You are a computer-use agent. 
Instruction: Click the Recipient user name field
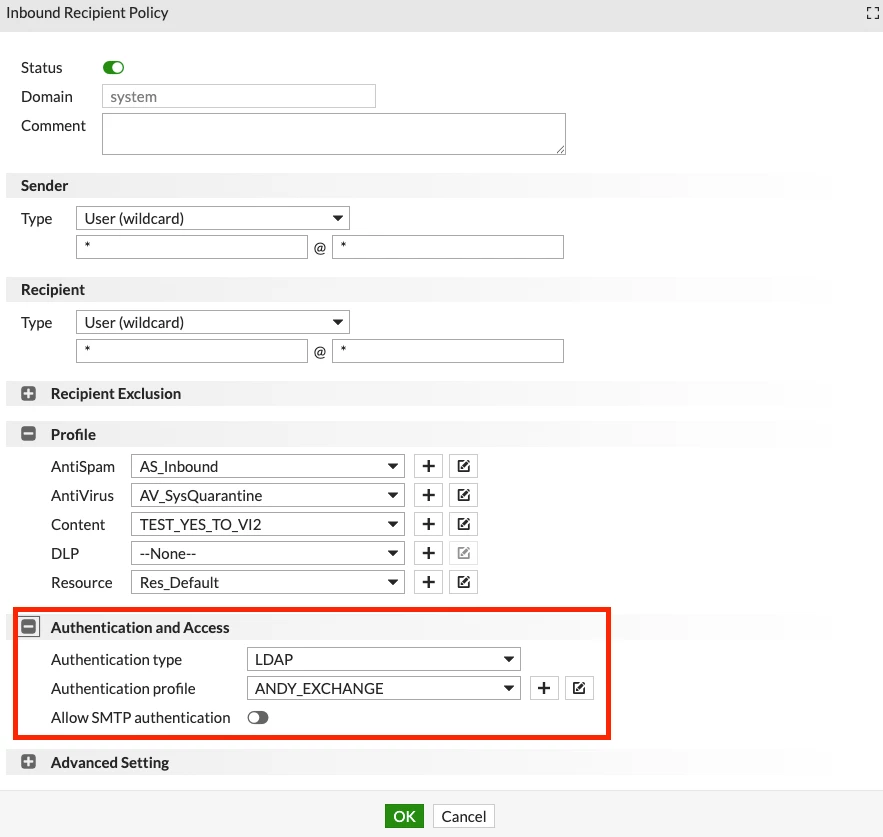[x=192, y=351]
